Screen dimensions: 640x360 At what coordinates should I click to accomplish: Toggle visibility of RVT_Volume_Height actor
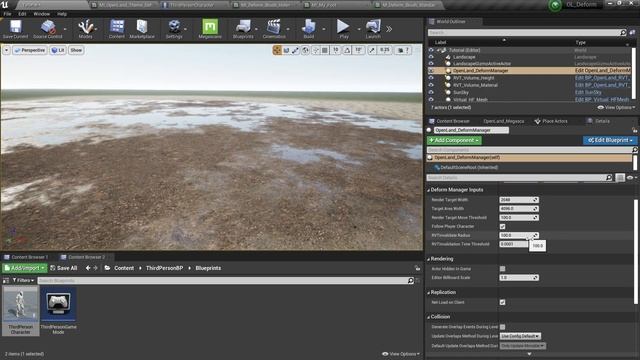(431, 78)
